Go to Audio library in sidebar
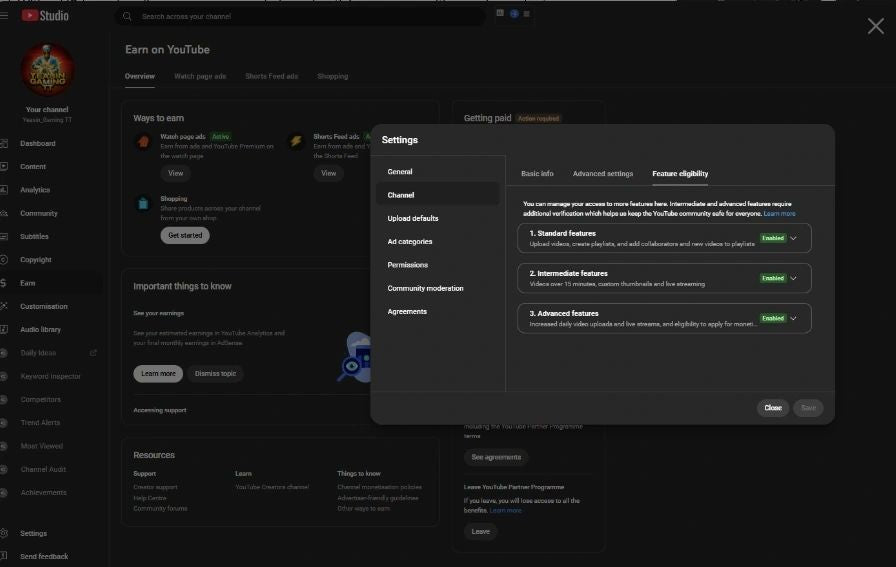Image resolution: width=896 pixels, height=567 pixels. [x=40, y=329]
